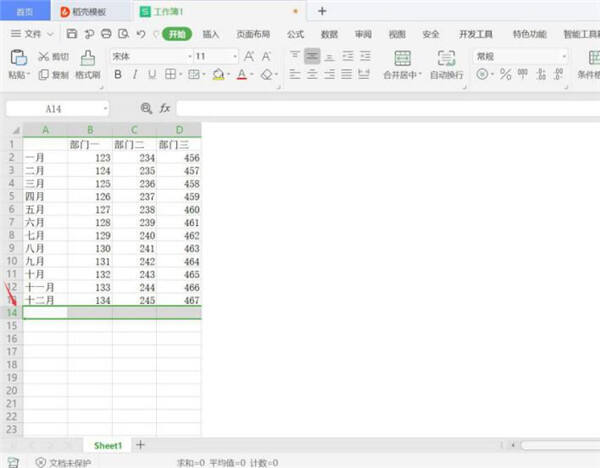Open Print Preview from quick toolbar

tap(123, 34)
